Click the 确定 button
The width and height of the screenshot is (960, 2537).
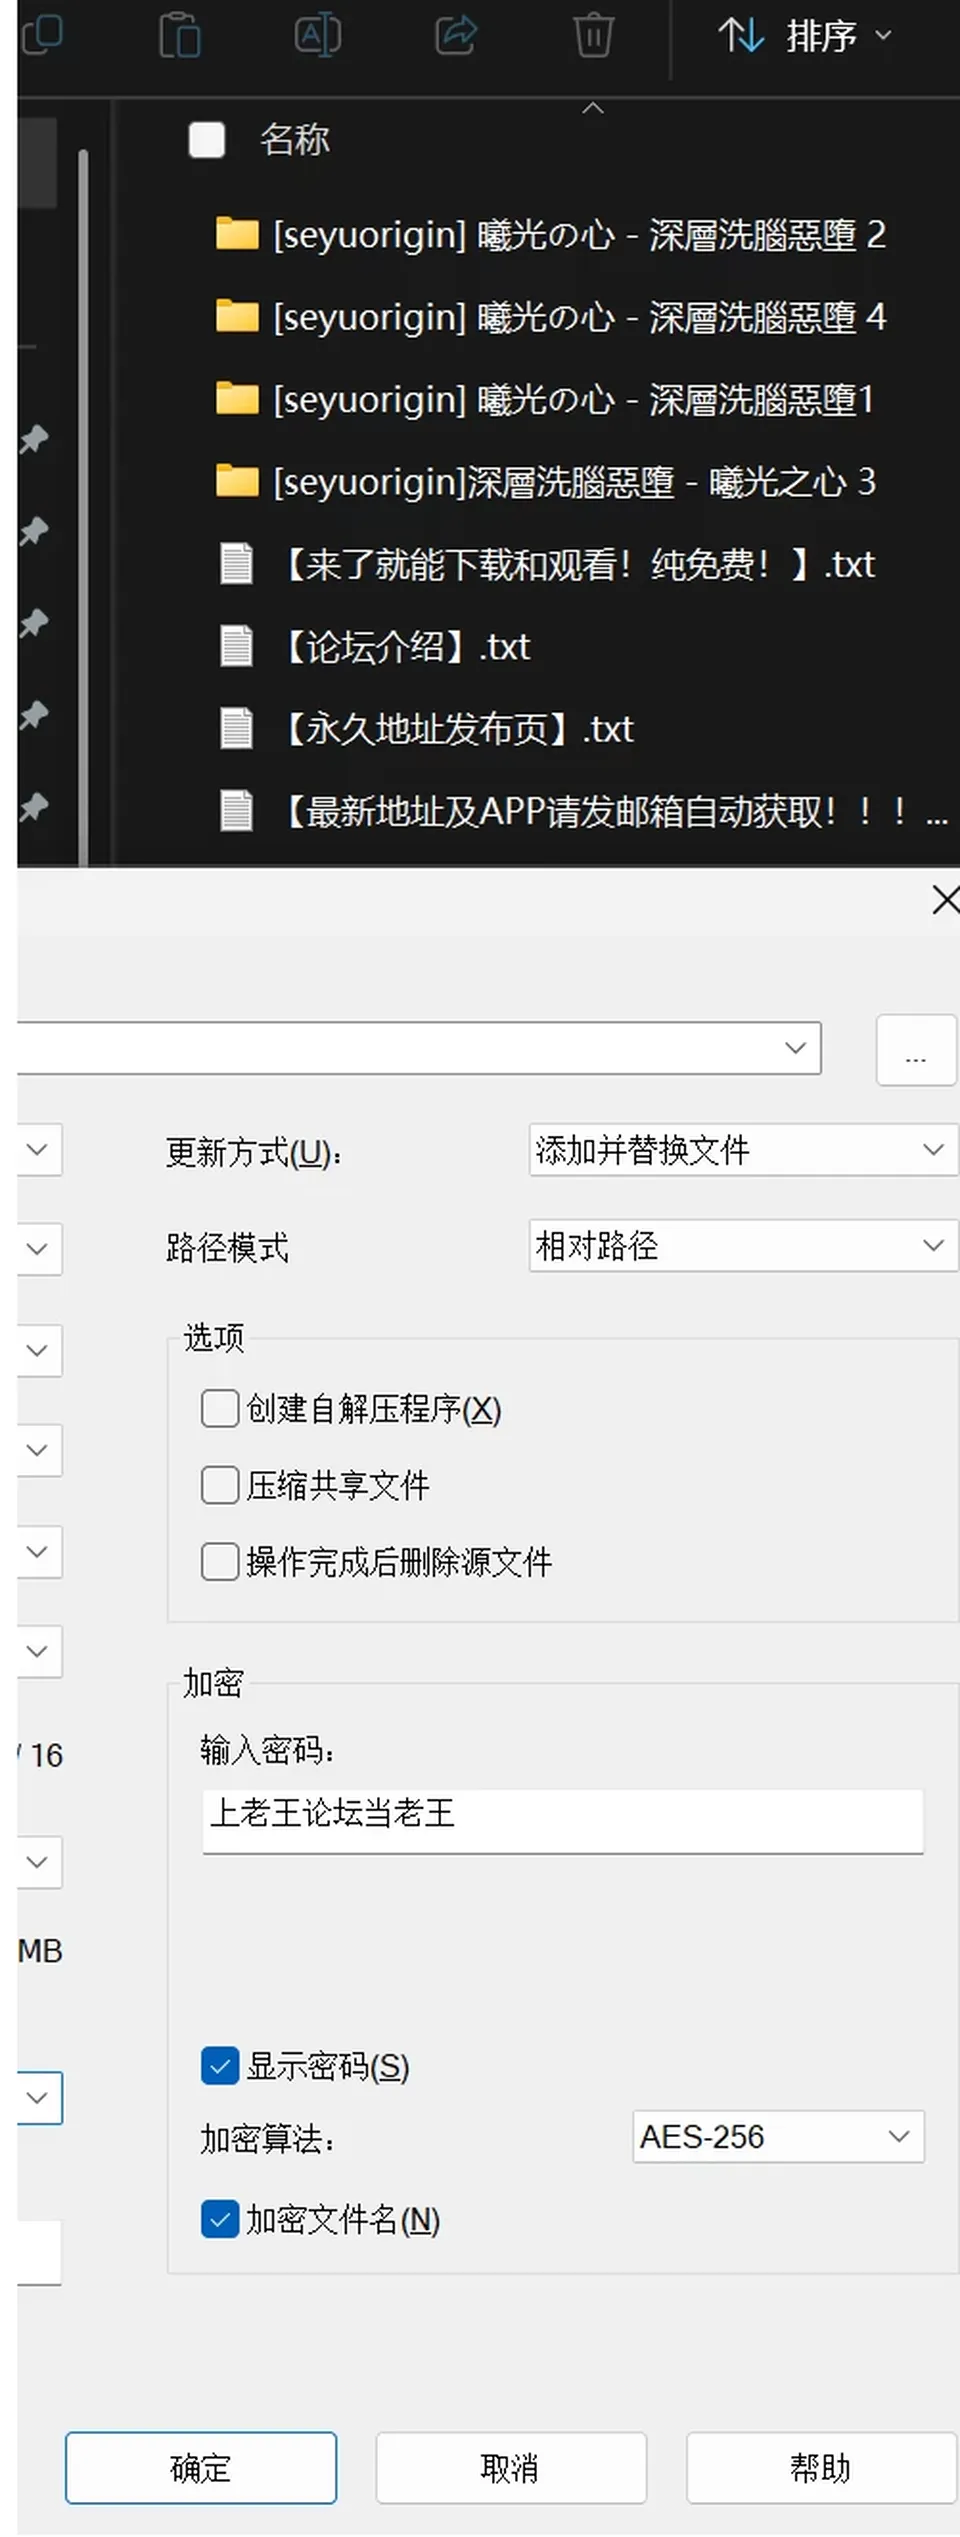tap(201, 2468)
